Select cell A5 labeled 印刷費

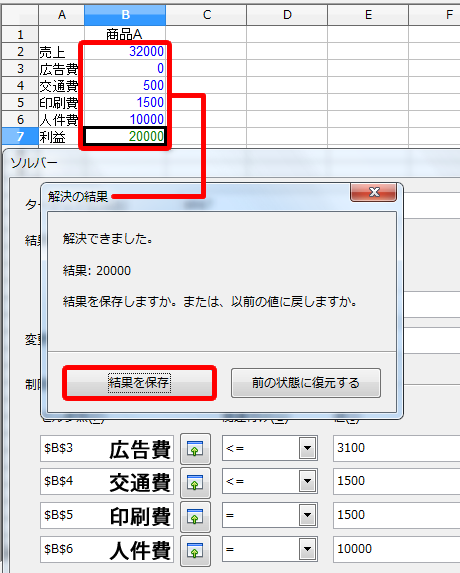coord(62,102)
